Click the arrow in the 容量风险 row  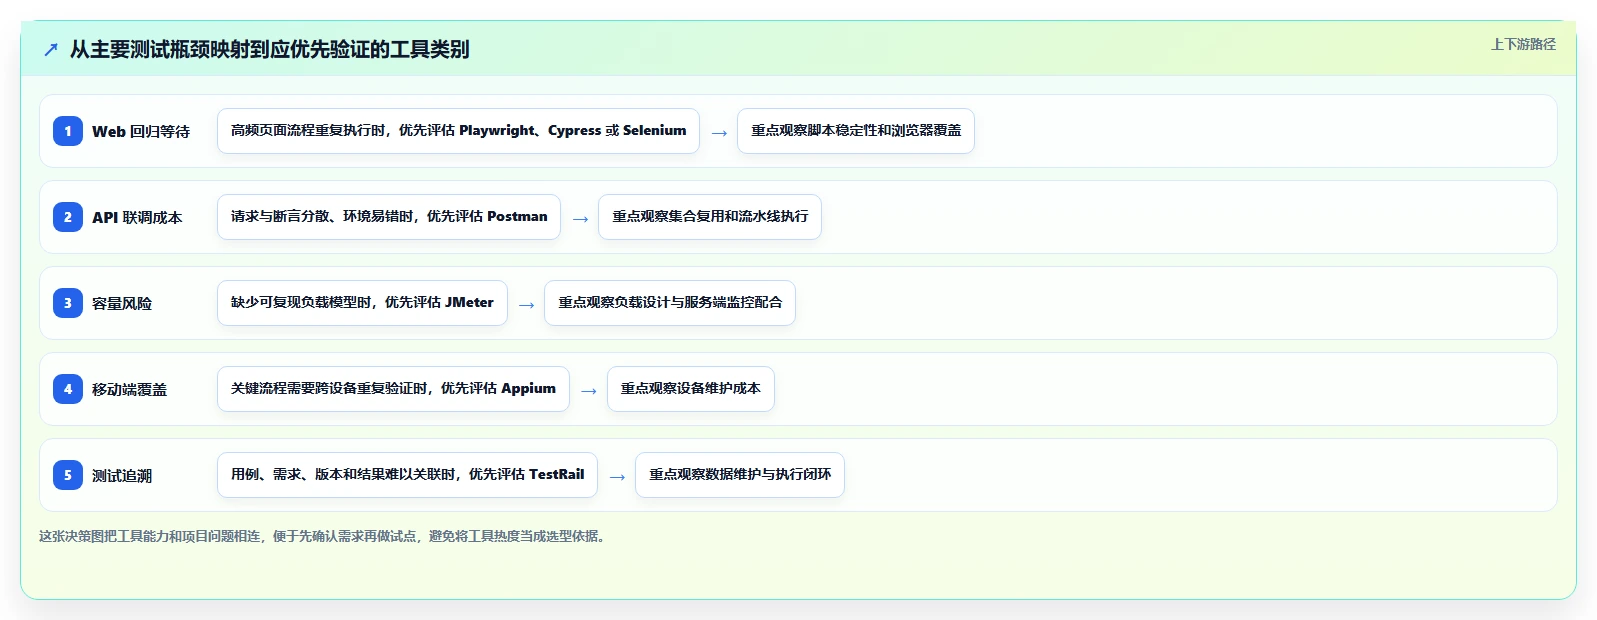pos(526,304)
